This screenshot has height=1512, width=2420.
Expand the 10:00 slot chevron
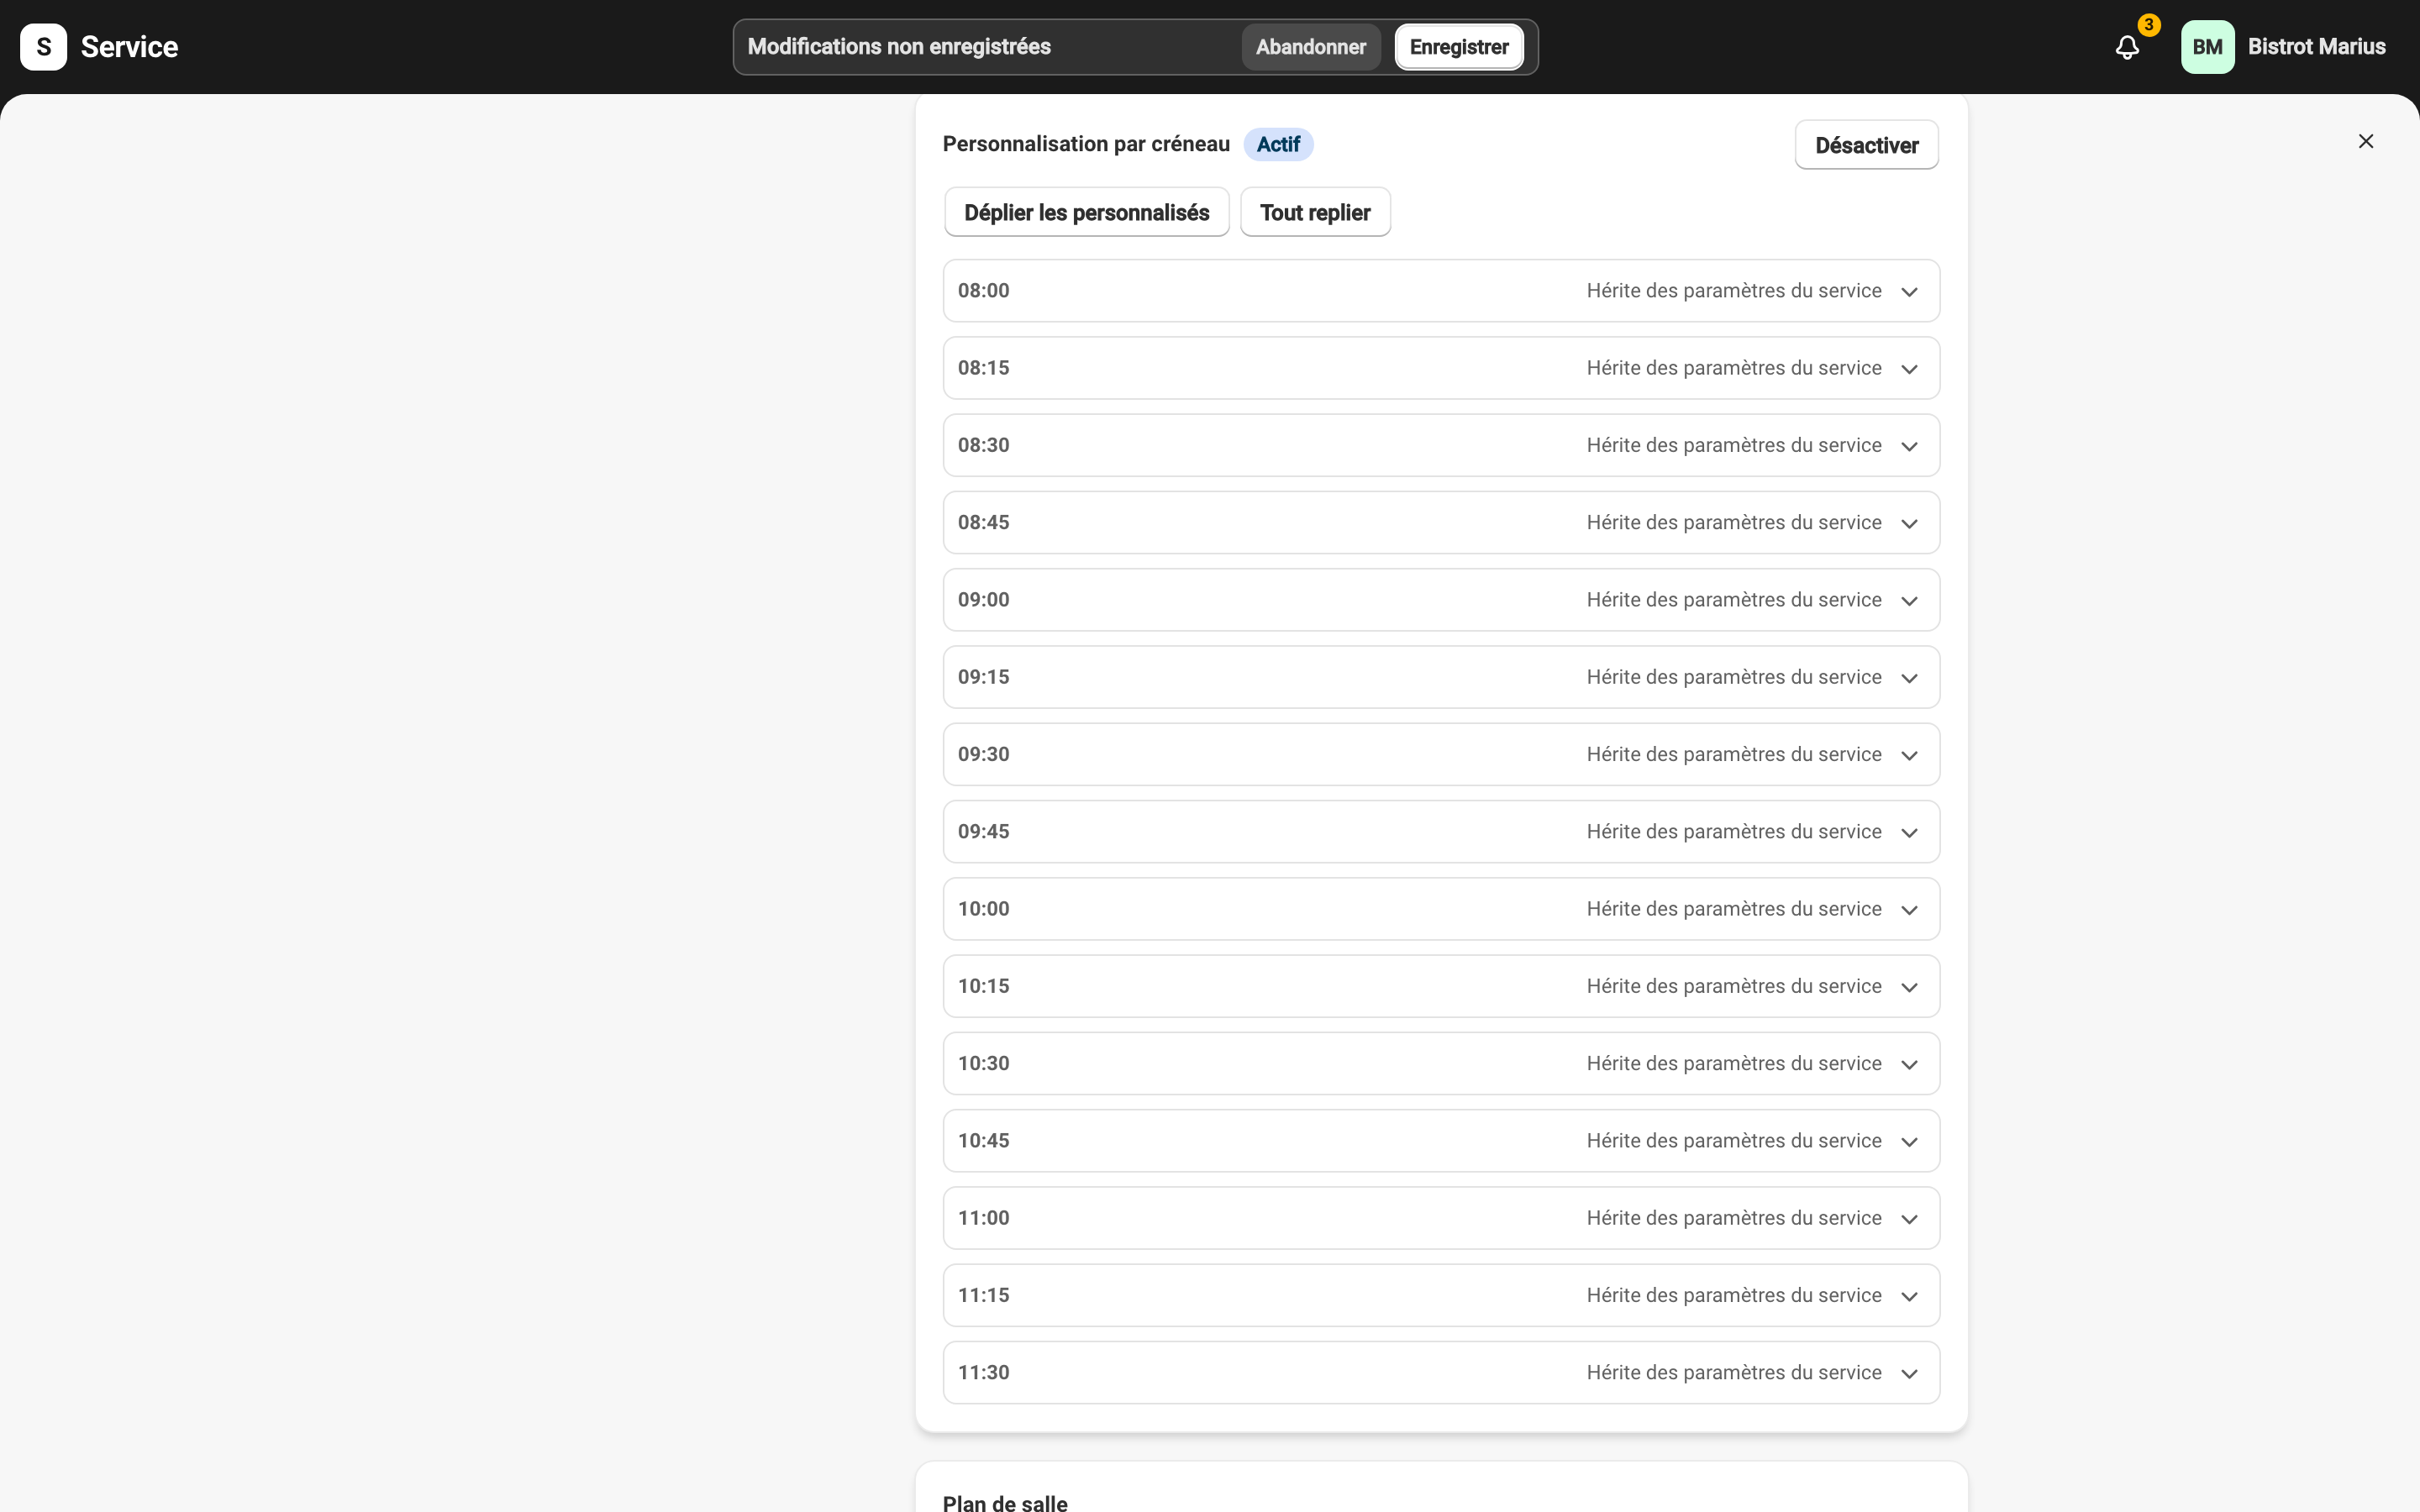click(1908, 910)
